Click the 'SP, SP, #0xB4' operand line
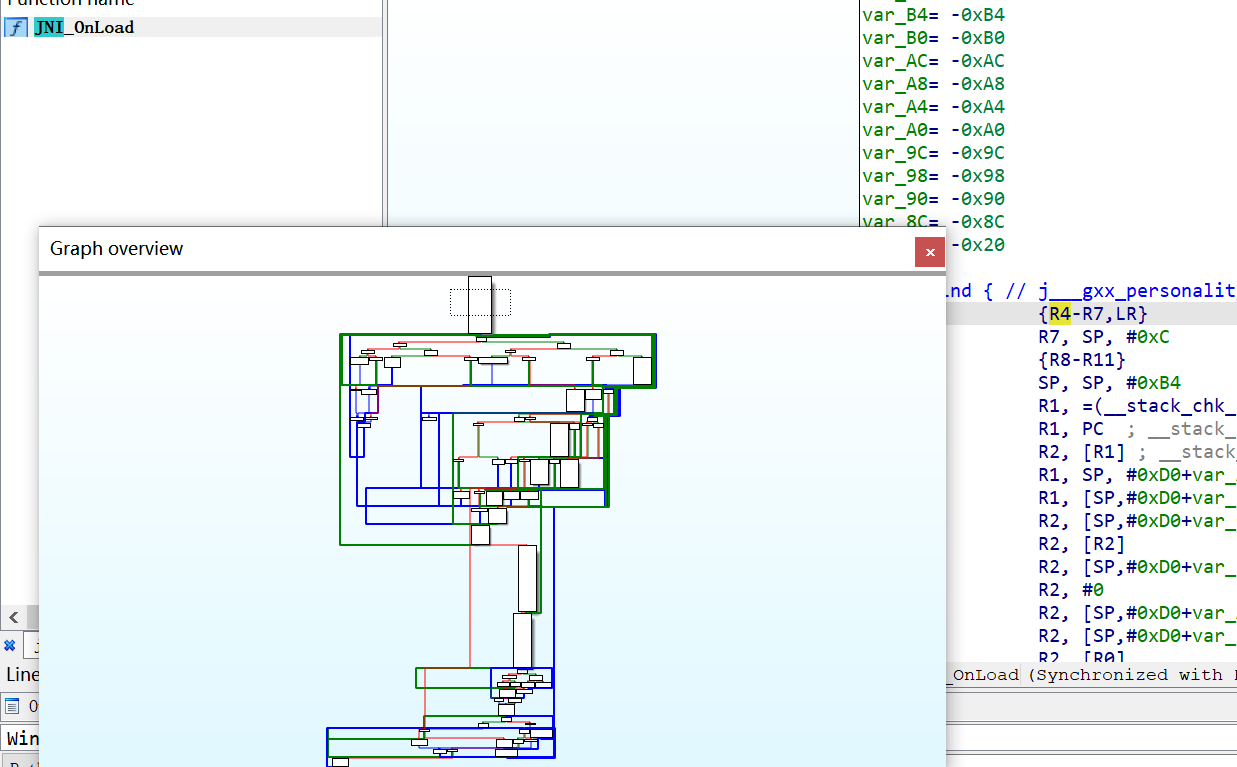Screen dimensions: 1237x767 [x=1109, y=383]
